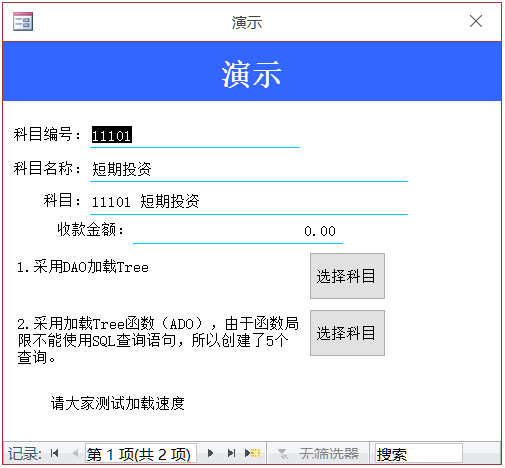Close the 演示 window
505x468 pixels.
(x=476, y=21)
